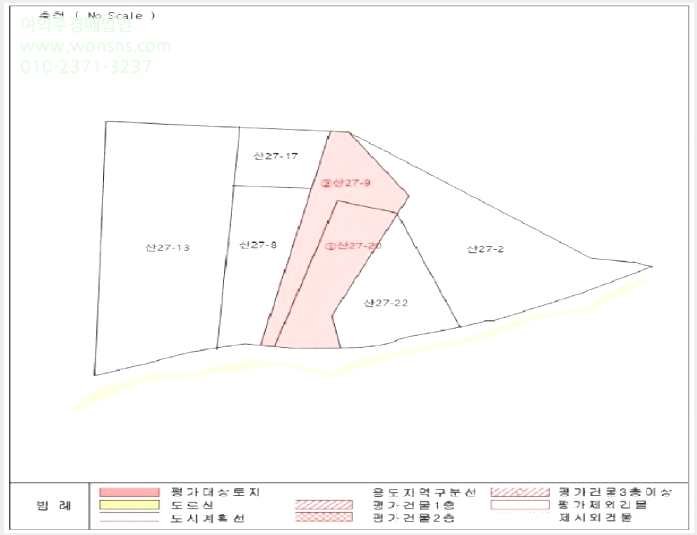Click the empty 평가제외건물 legend swatch
The width and height of the screenshot is (697, 535).
[x=520, y=505]
